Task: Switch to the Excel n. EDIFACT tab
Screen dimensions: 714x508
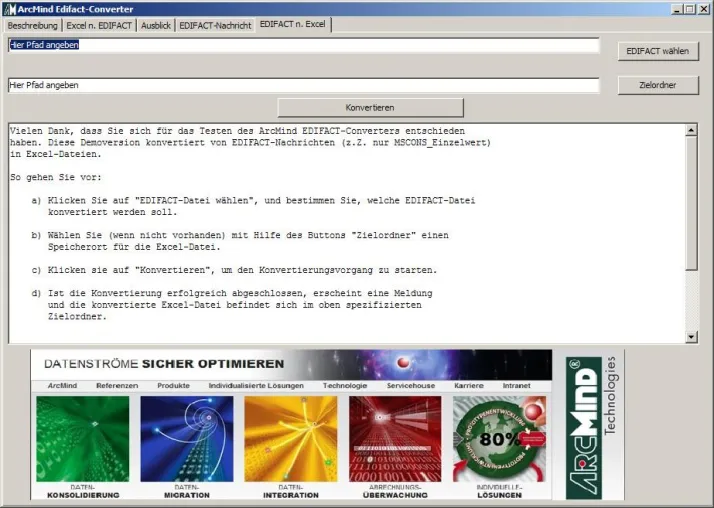Action: click(99, 25)
